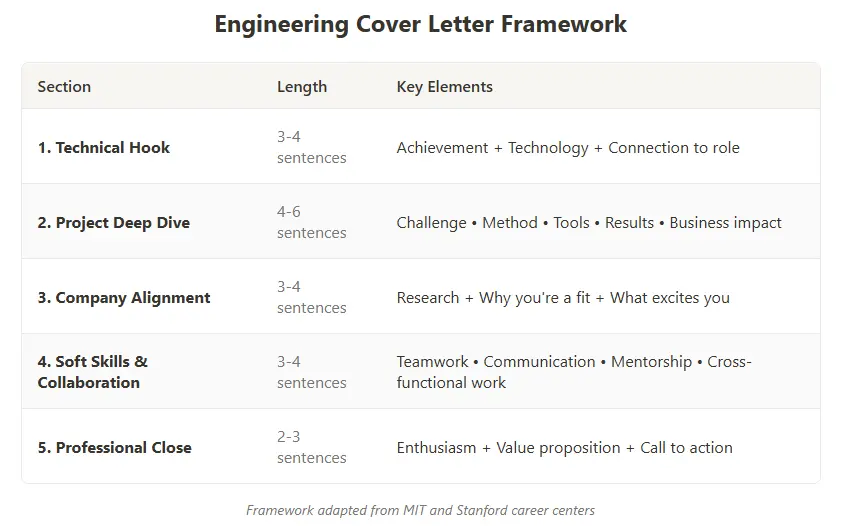
Task: Click the MIT and Stanford framework caption
Action: click(421, 510)
